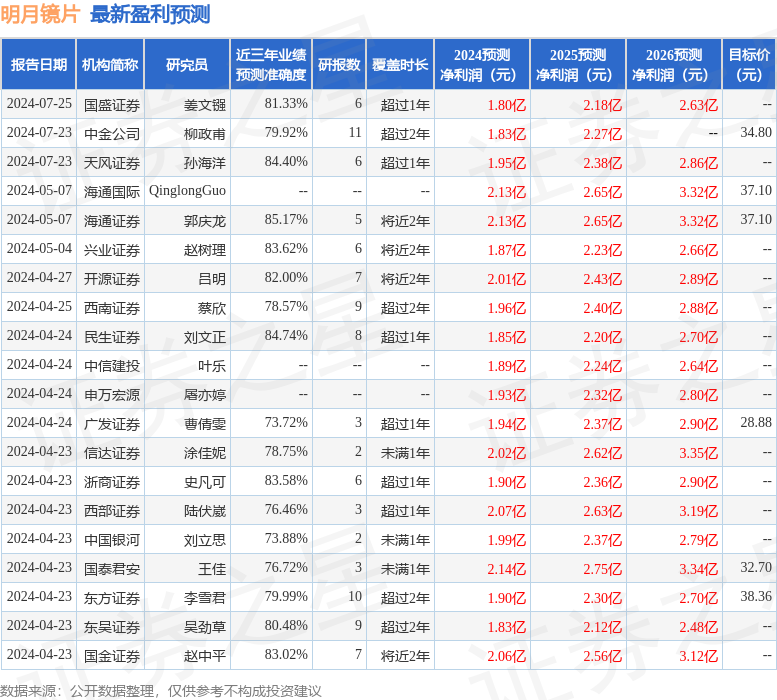Select the 国泰君安 institution cell

tap(111, 569)
